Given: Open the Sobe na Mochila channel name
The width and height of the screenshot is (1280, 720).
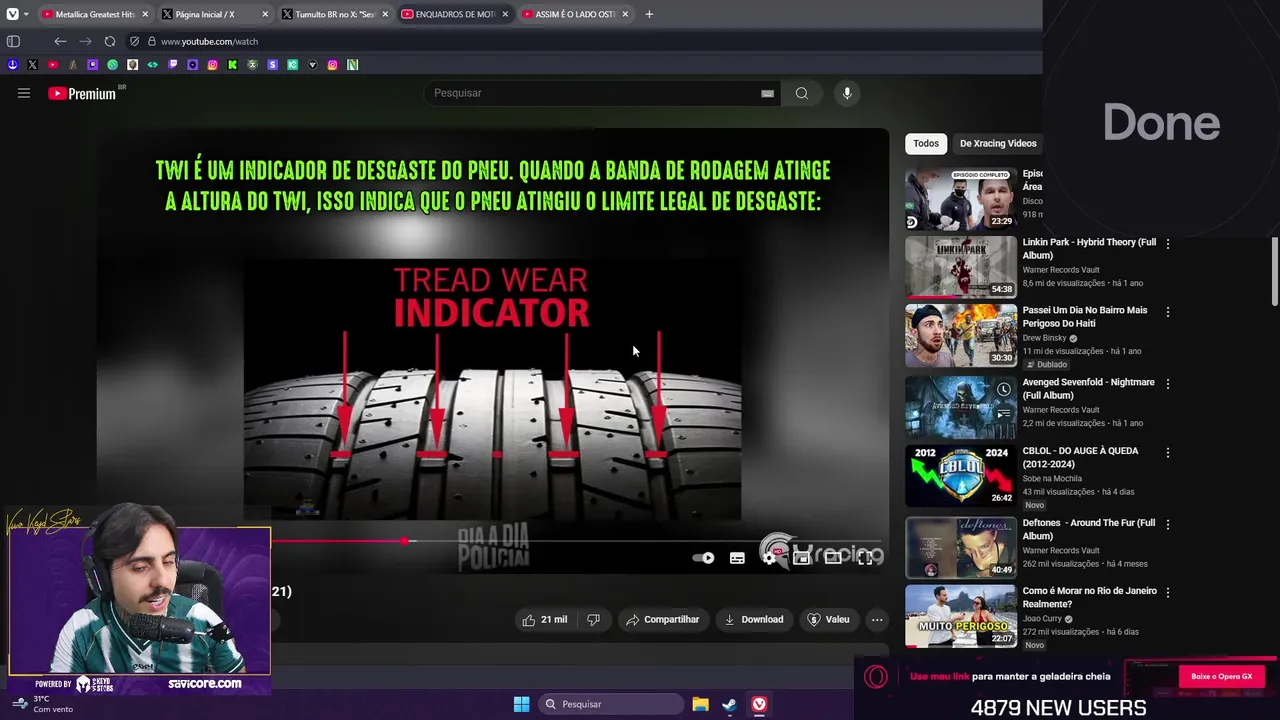Looking at the screenshot, I should pos(1052,478).
